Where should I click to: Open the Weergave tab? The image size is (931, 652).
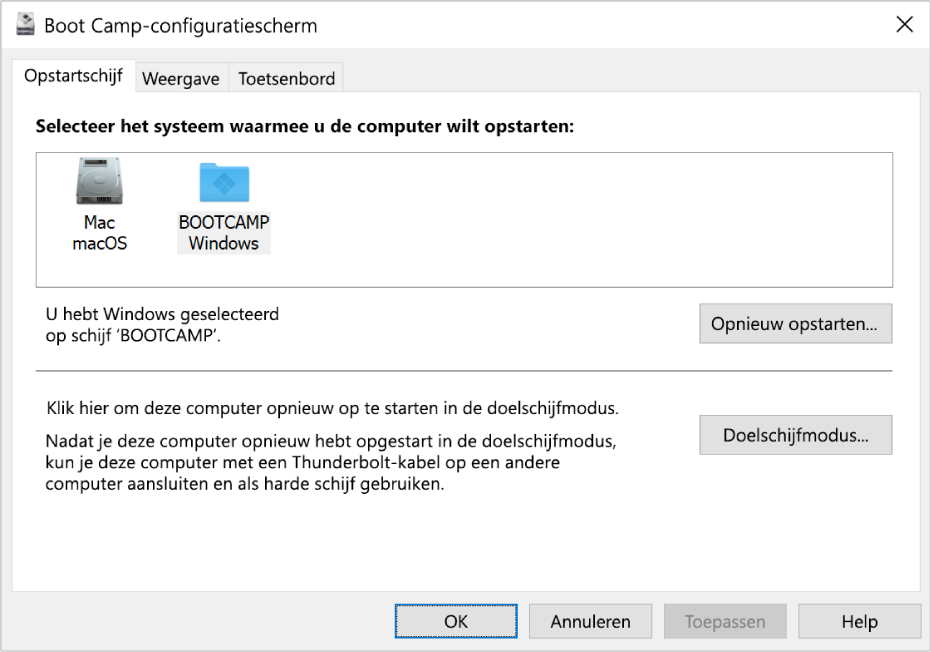tap(181, 79)
